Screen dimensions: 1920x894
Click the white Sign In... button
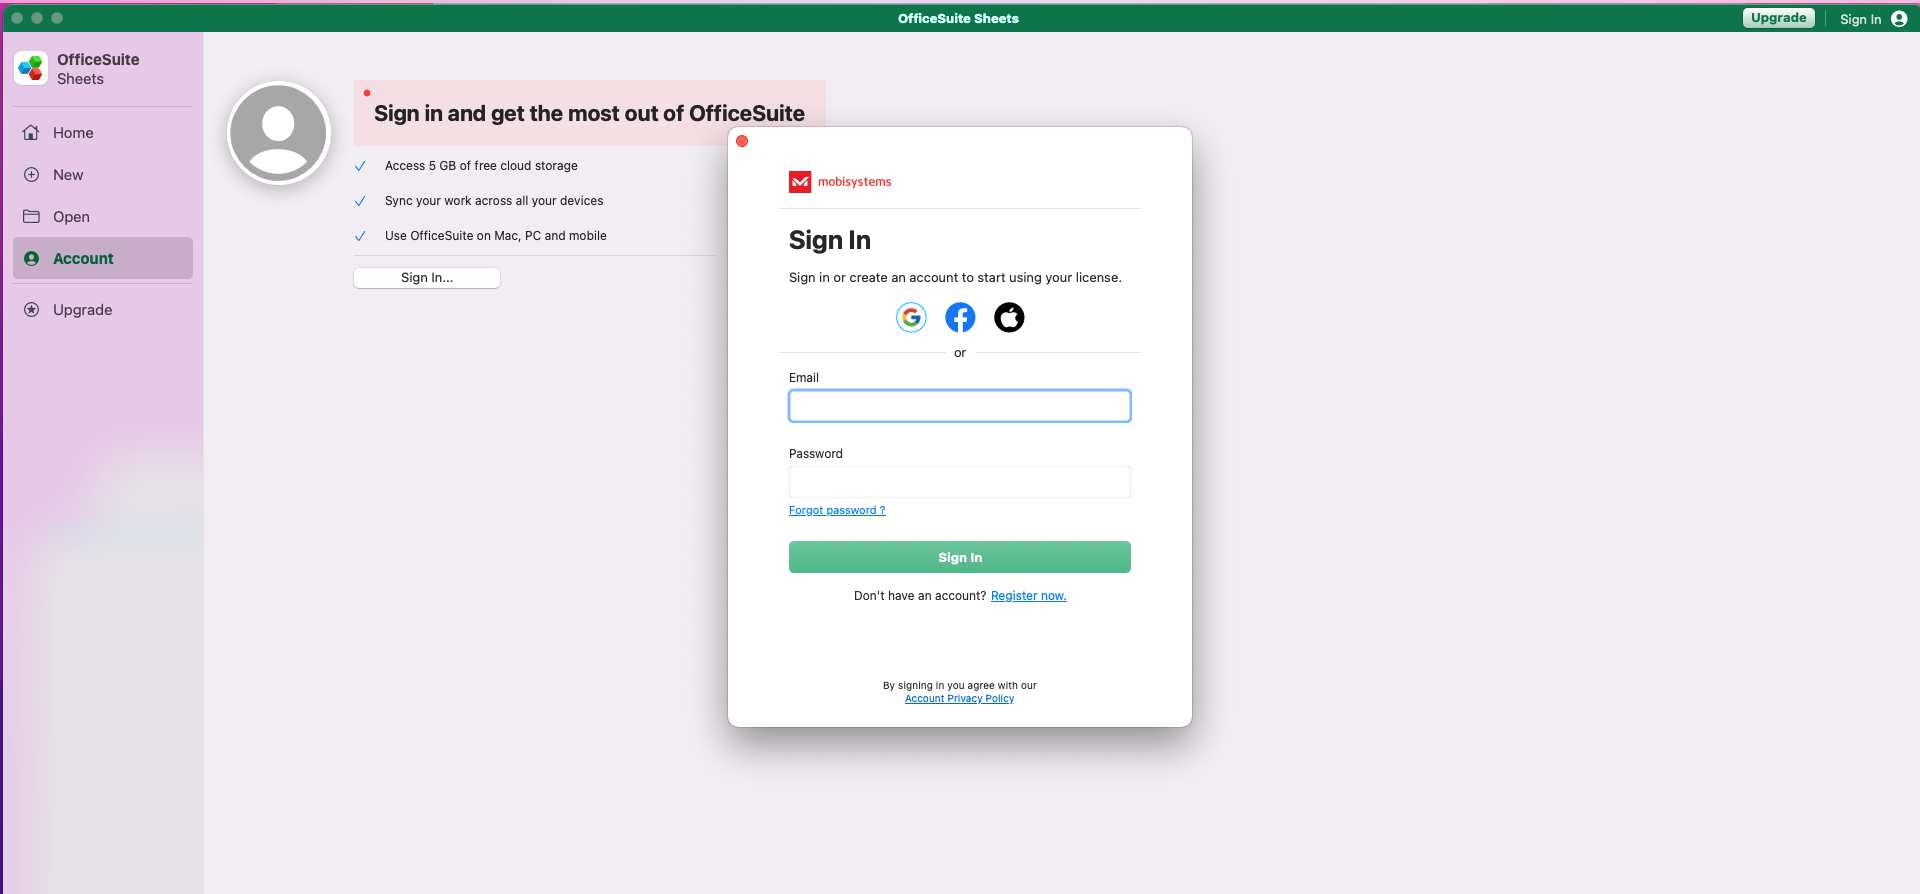427,278
